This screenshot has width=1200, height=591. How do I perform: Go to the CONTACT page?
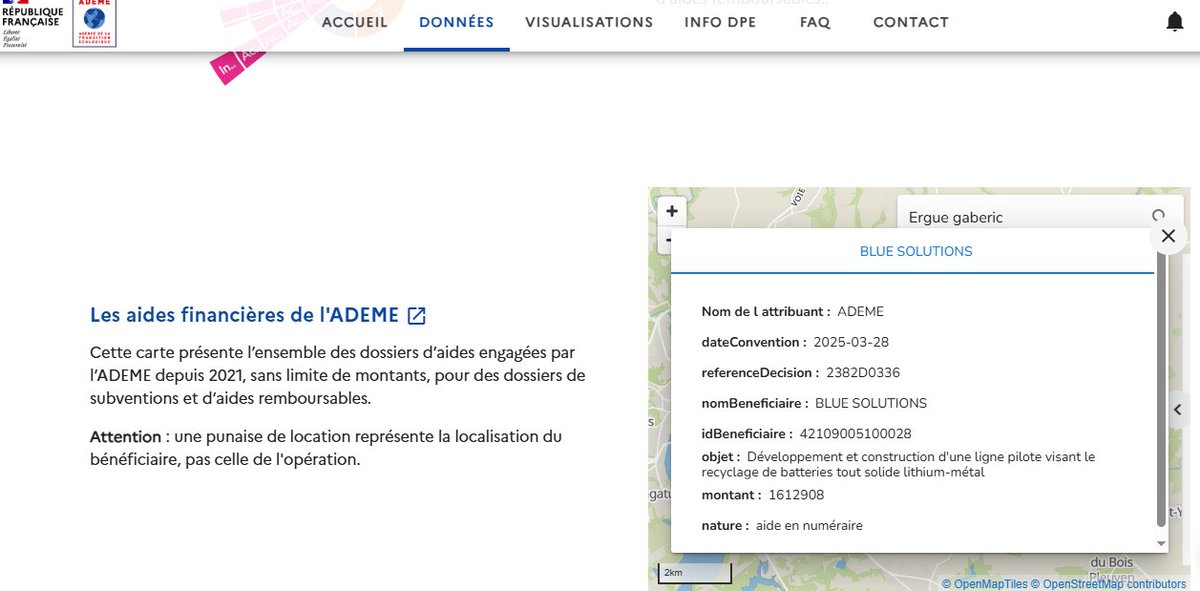pyautogui.click(x=911, y=22)
